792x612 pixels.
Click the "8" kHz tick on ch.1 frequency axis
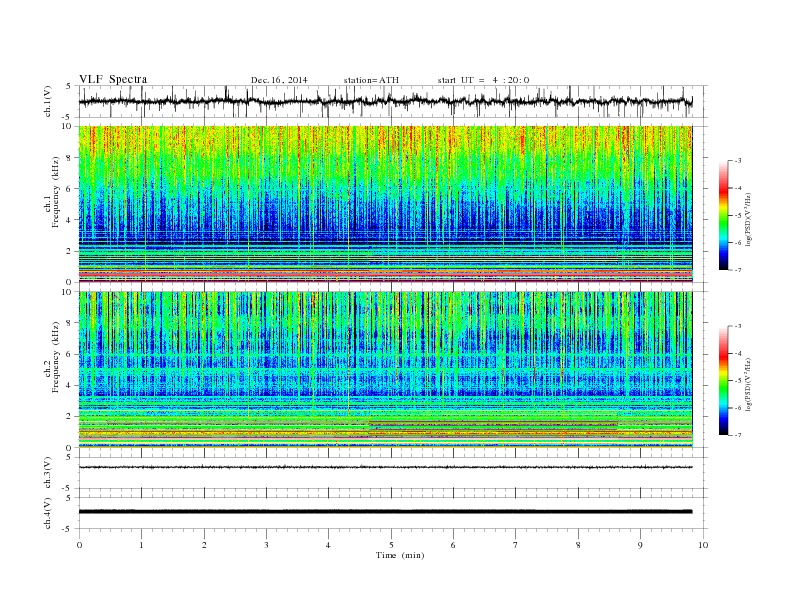[x=69, y=158]
